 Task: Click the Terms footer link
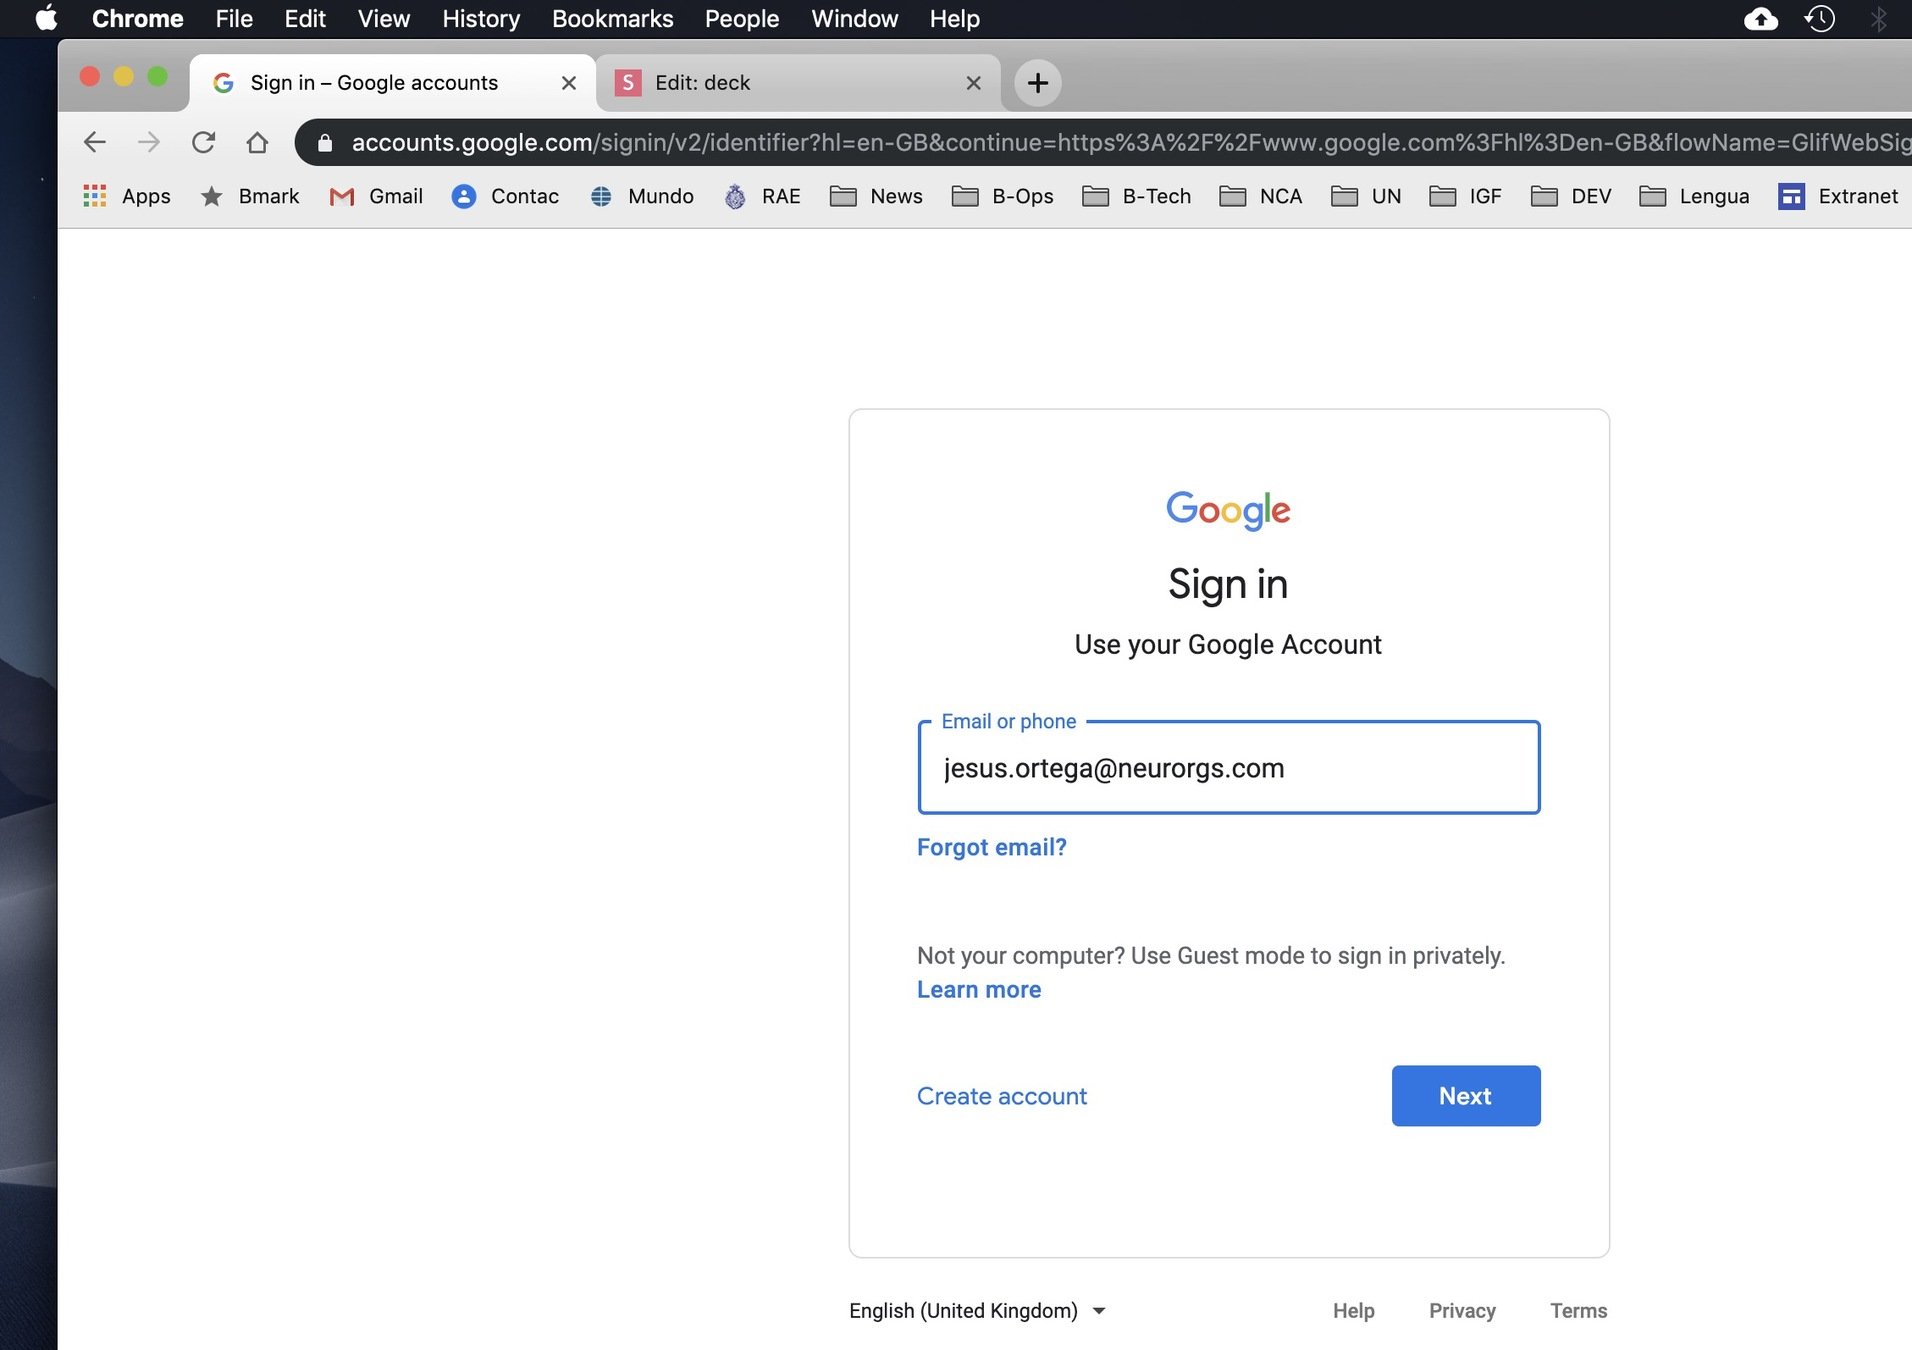[1578, 1310]
